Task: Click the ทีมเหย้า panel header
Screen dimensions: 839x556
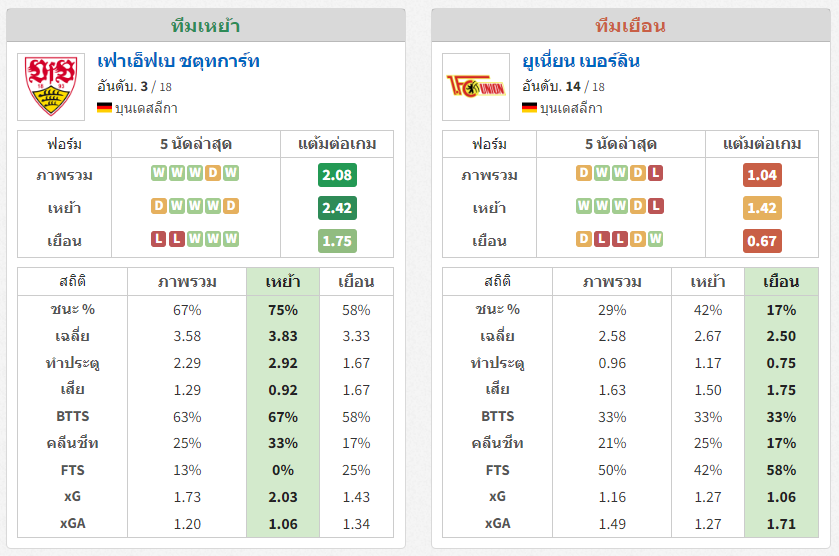Action: pyautogui.click(x=205, y=25)
